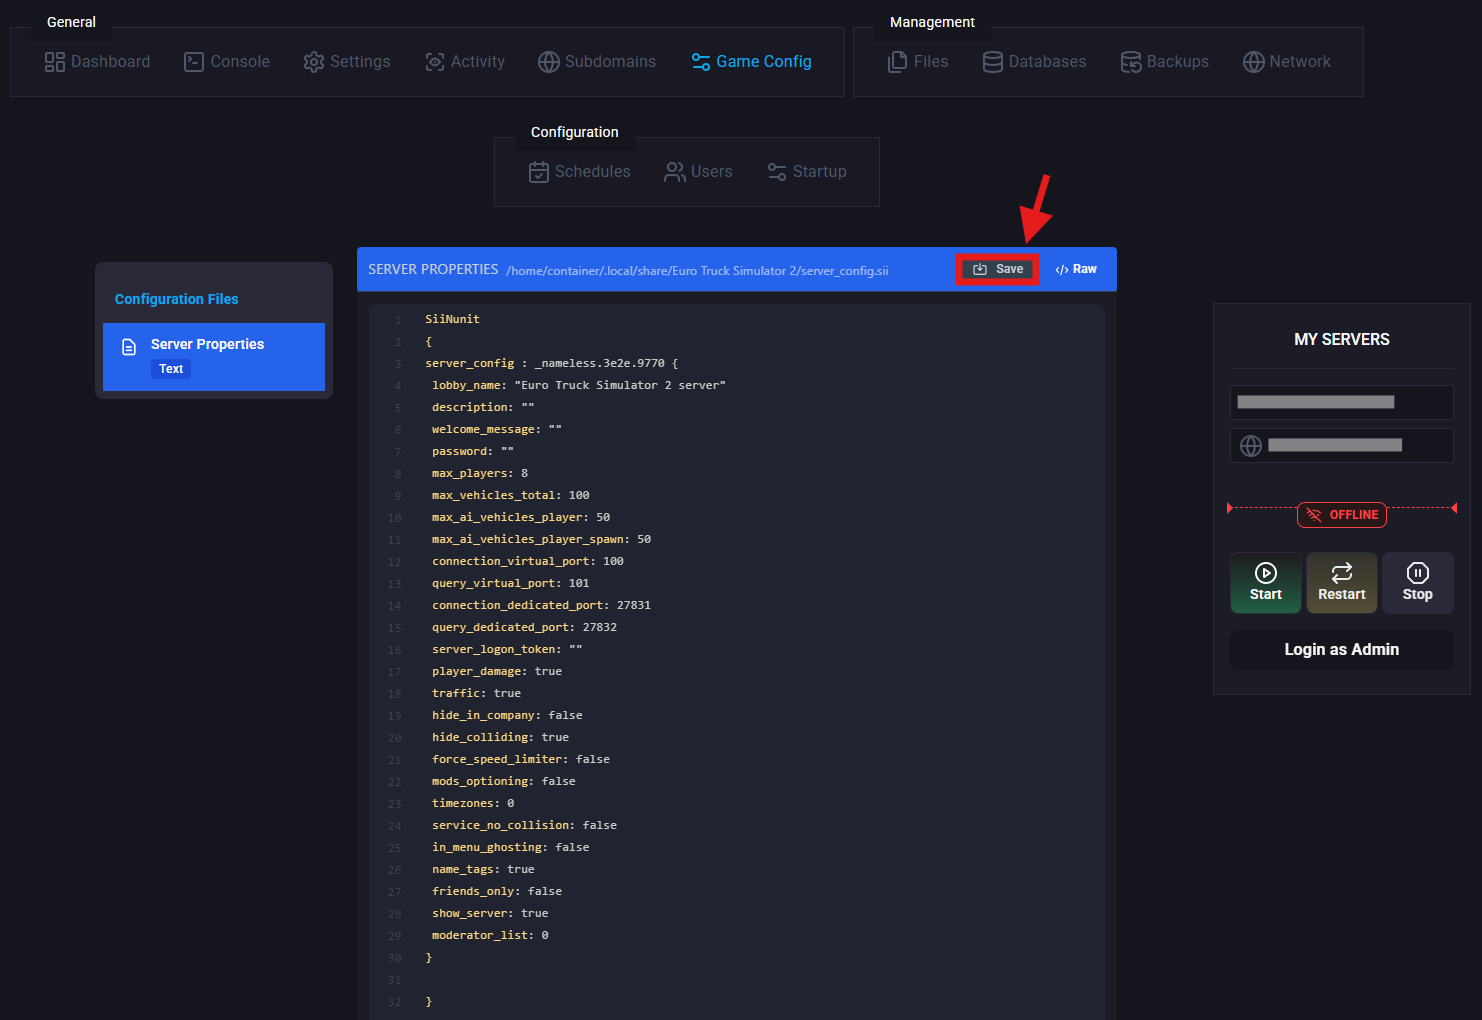
Task: Click the Console terminal icon
Action: point(194,62)
